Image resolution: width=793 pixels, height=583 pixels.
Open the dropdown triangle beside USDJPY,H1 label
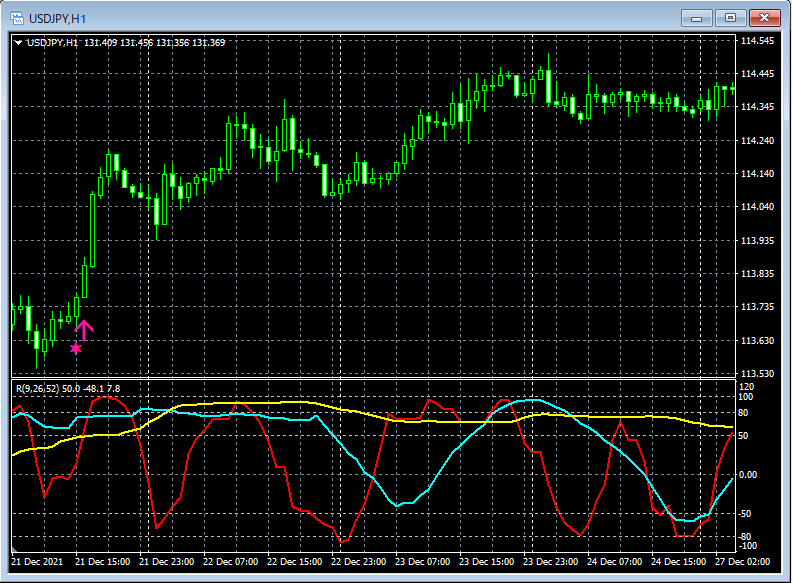point(18,42)
